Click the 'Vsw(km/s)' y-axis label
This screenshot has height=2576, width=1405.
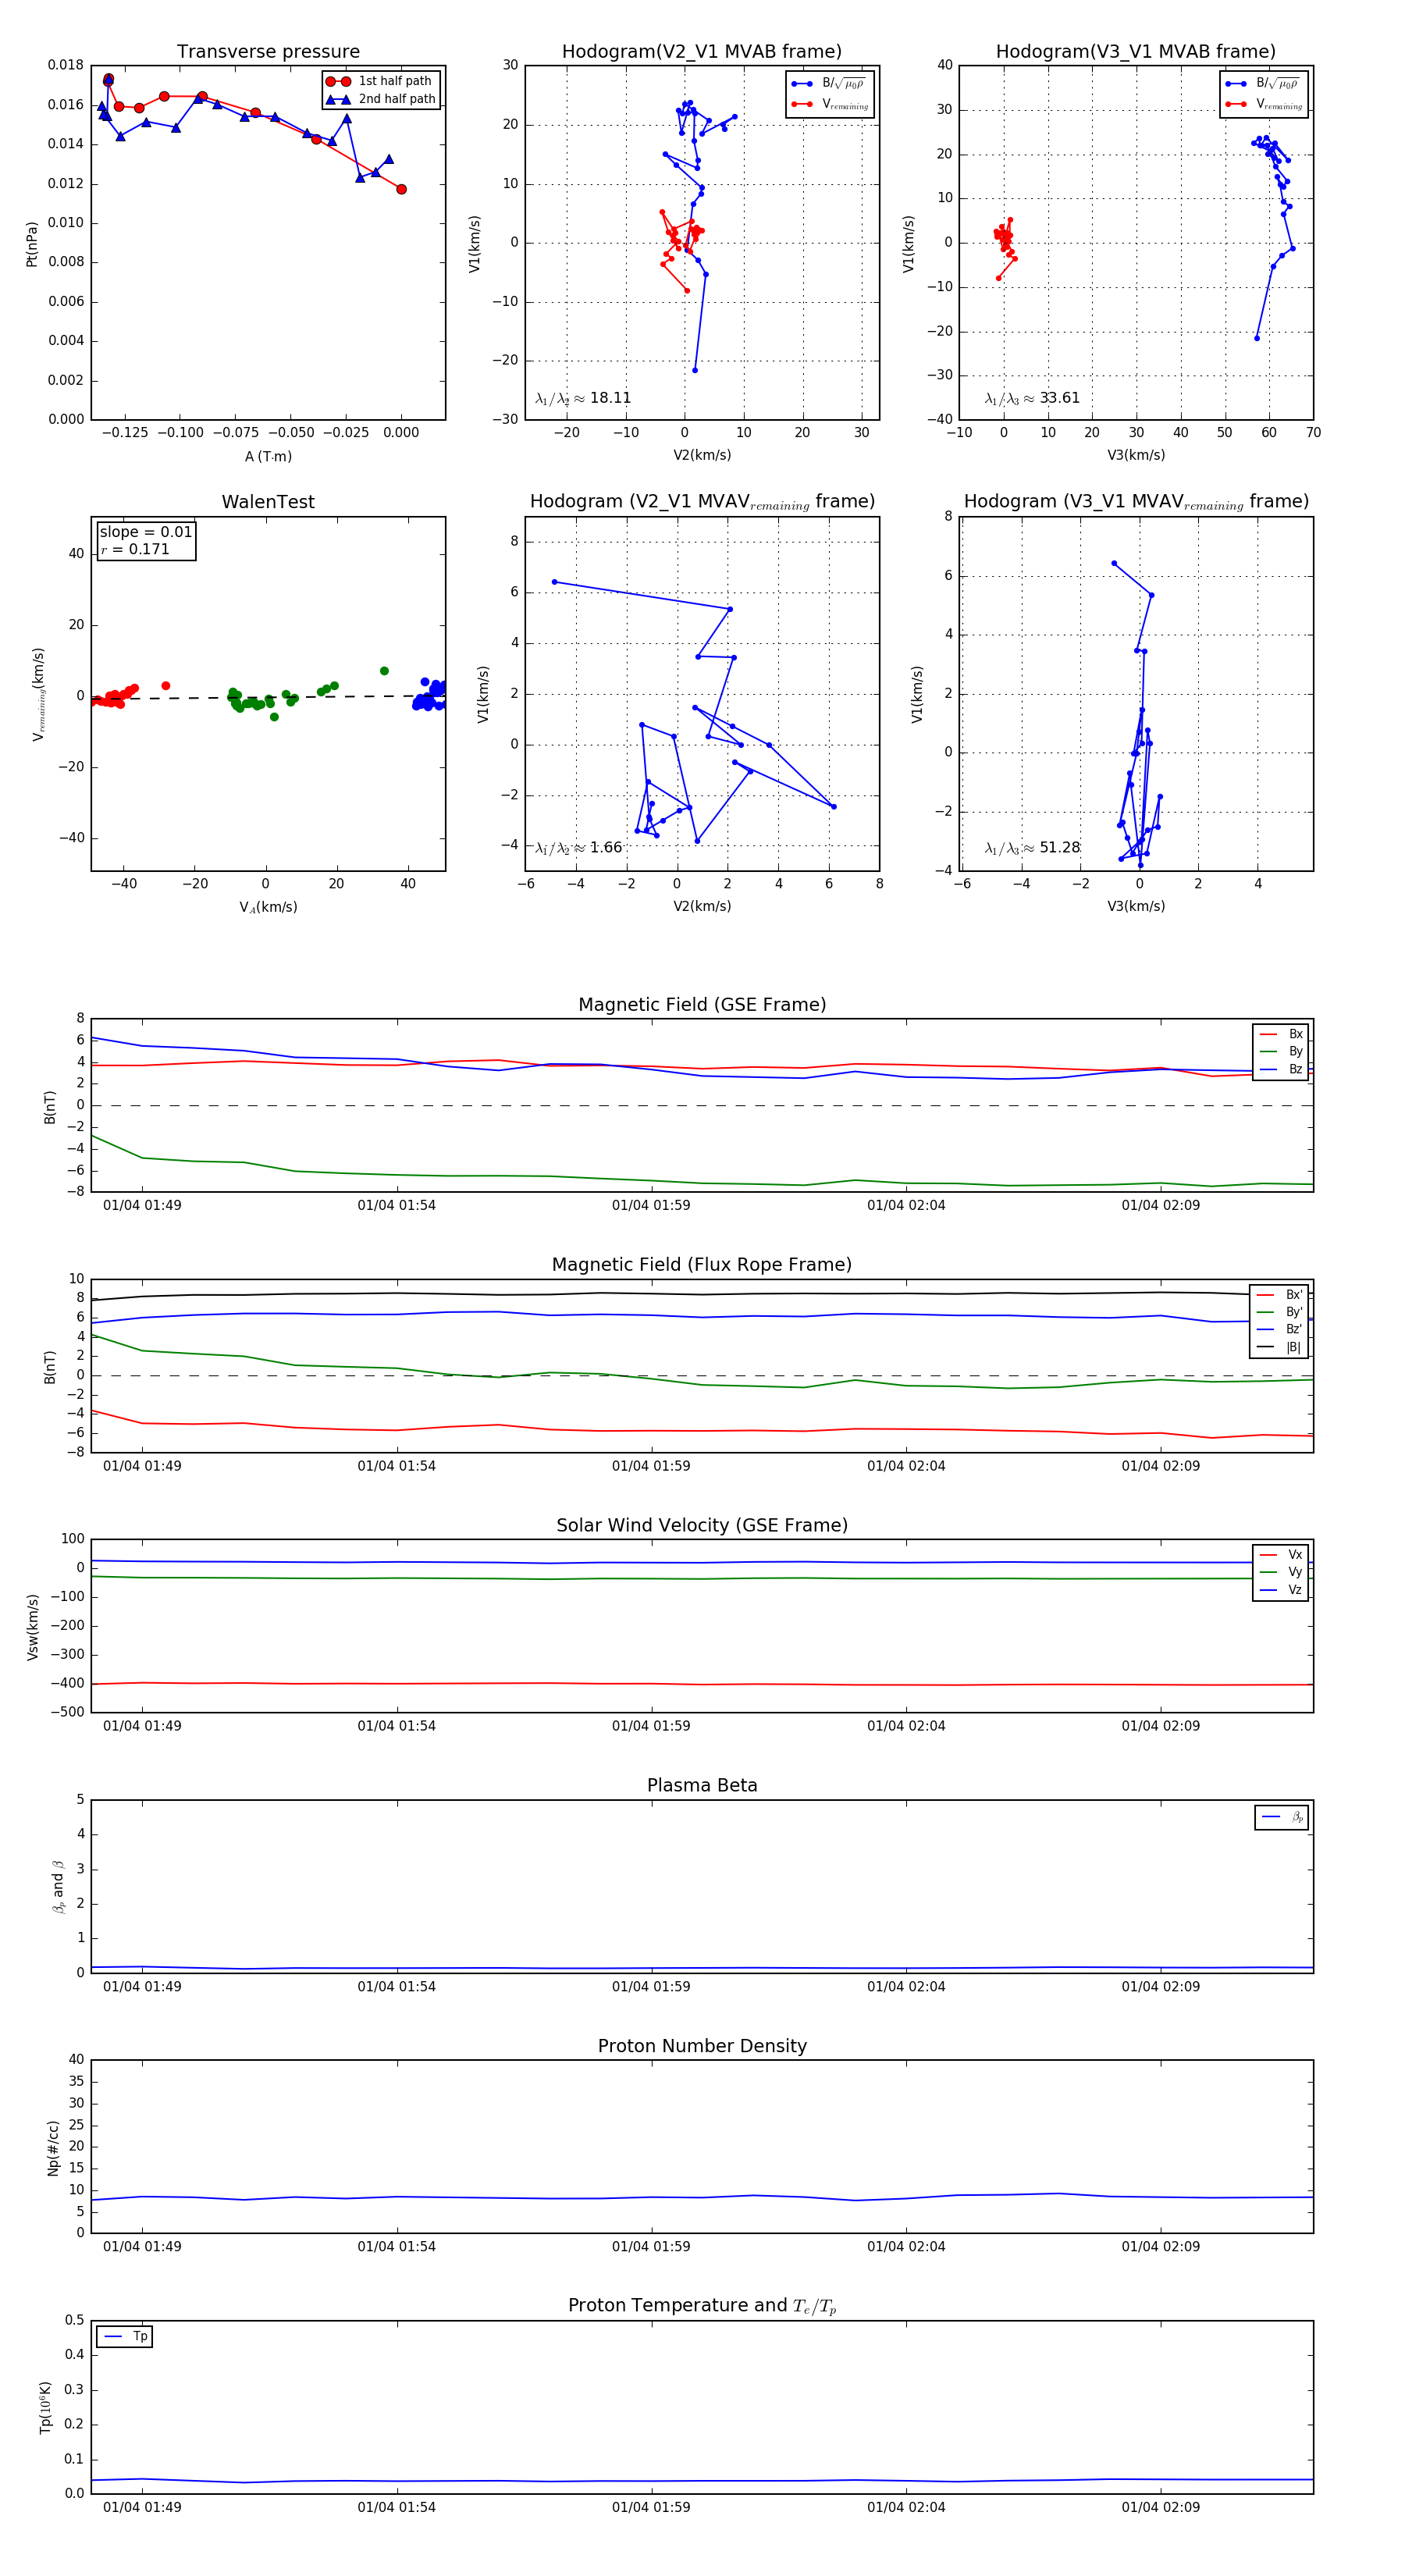pos(32,1627)
